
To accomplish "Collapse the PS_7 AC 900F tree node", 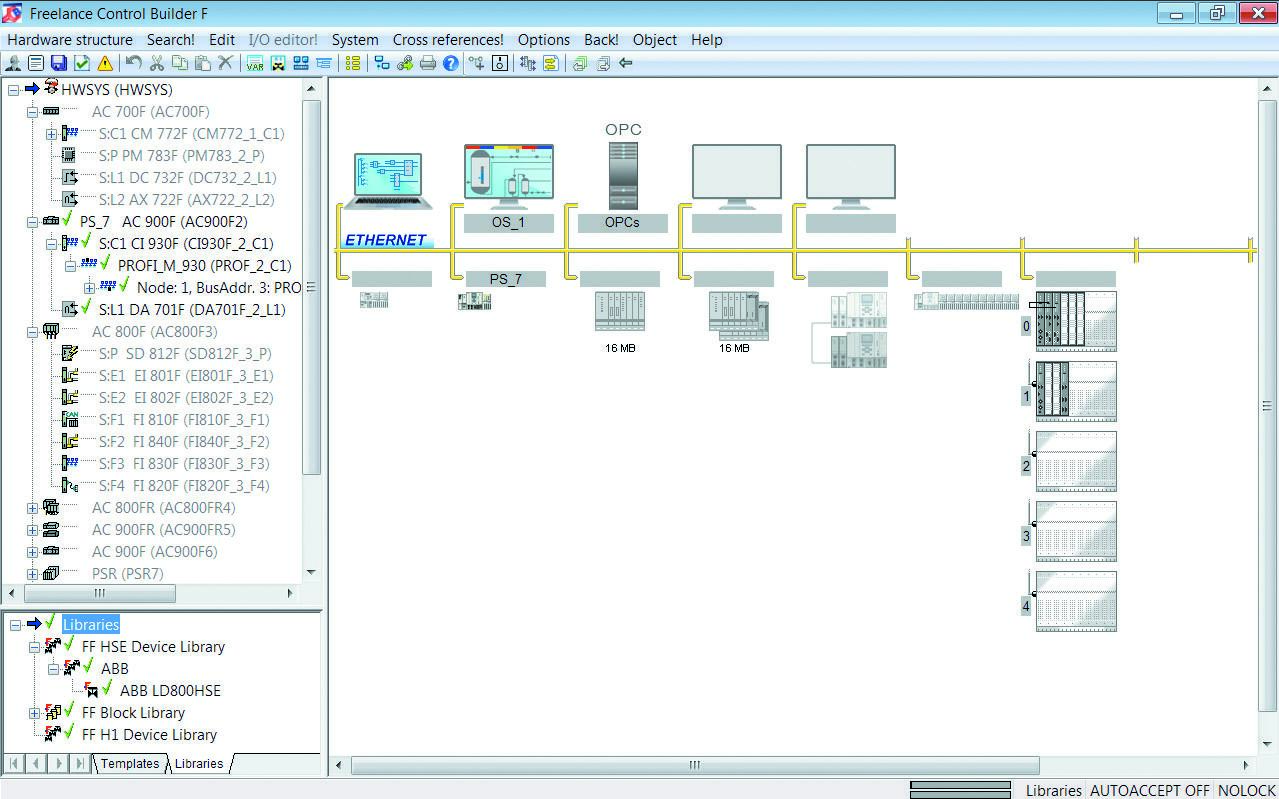I will pos(33,222).
